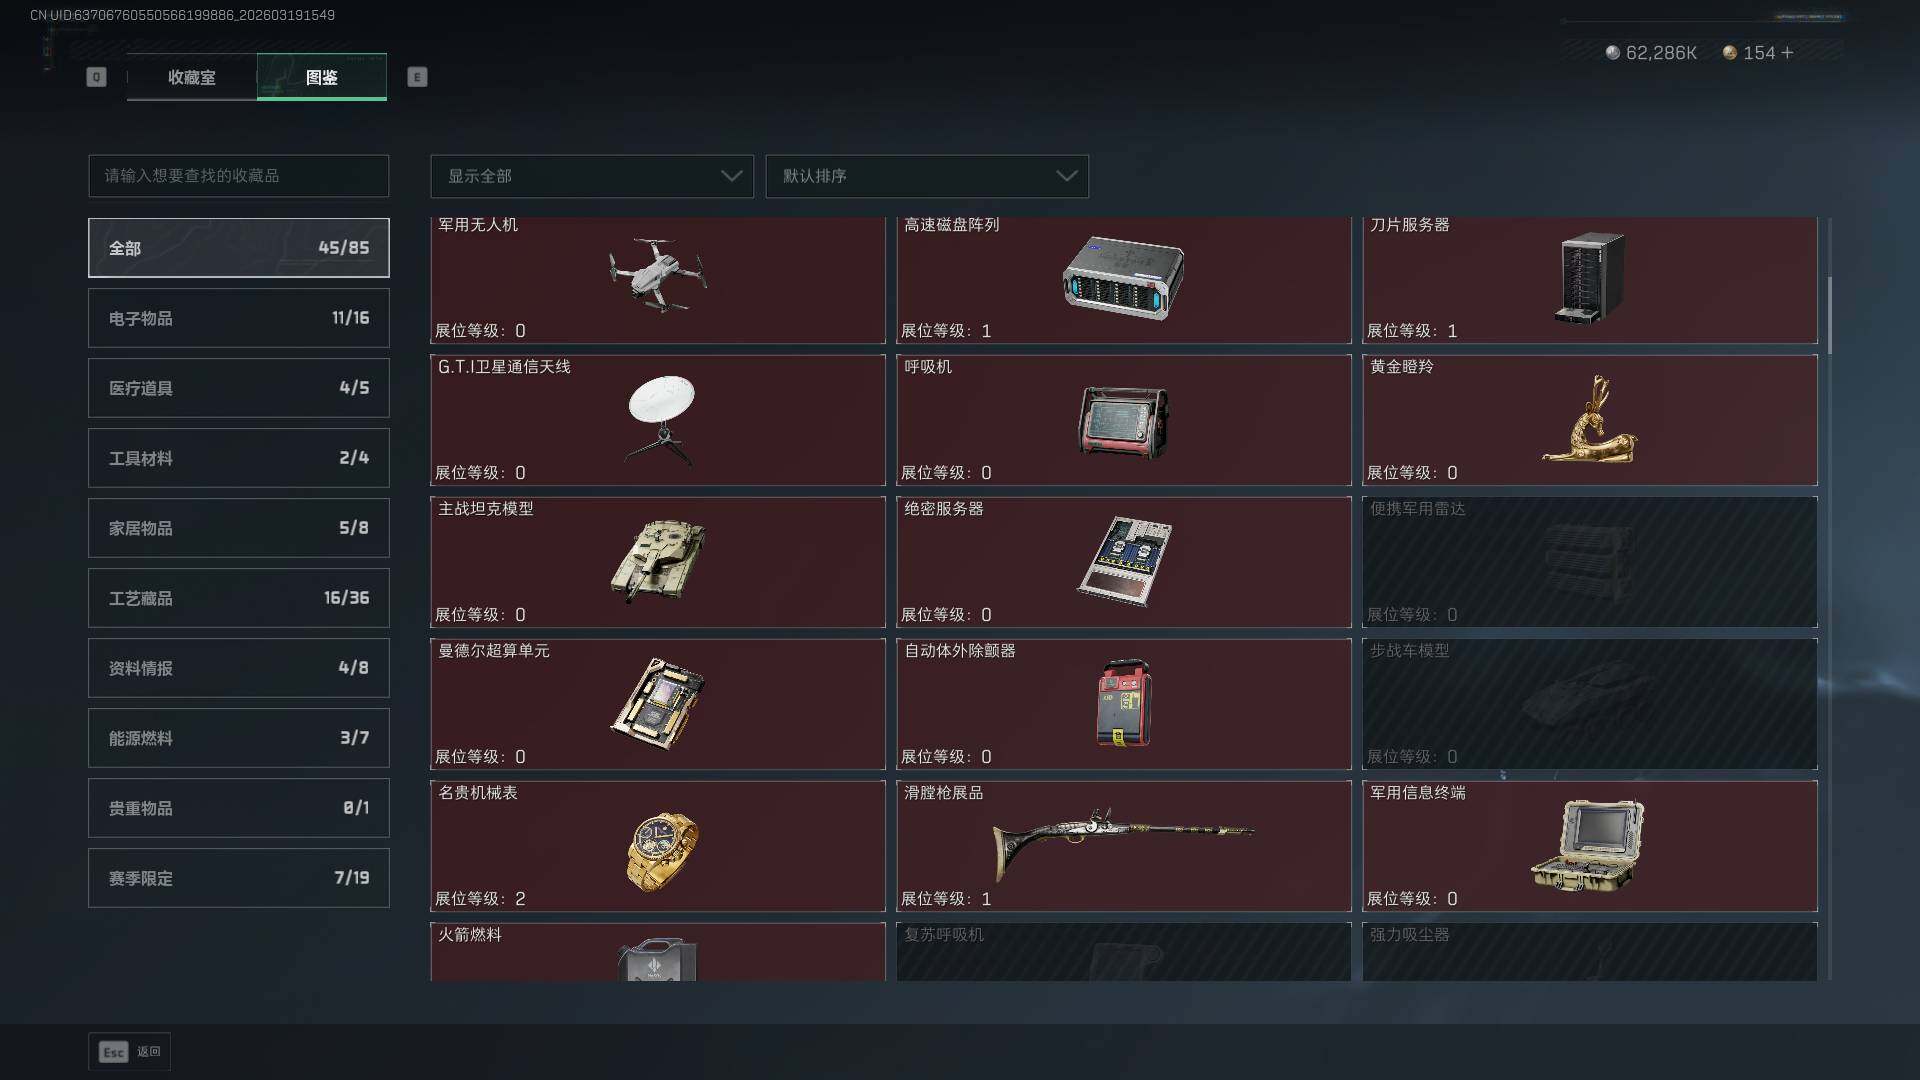Click the flintlock gun exhibit (滑膛枪展品) icon
This screenshot has width=1920, height=1080.
[x=1123, y=843]
